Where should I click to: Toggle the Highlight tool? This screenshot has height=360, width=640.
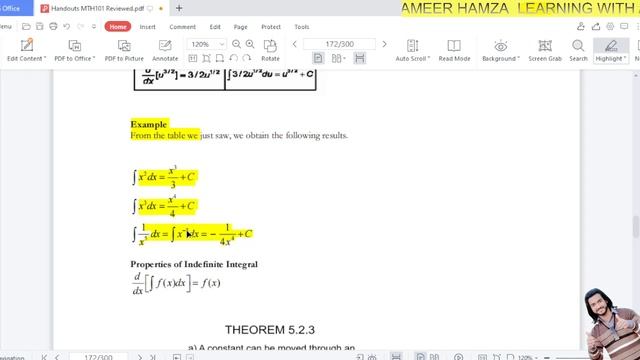click(x=611, y=50)
